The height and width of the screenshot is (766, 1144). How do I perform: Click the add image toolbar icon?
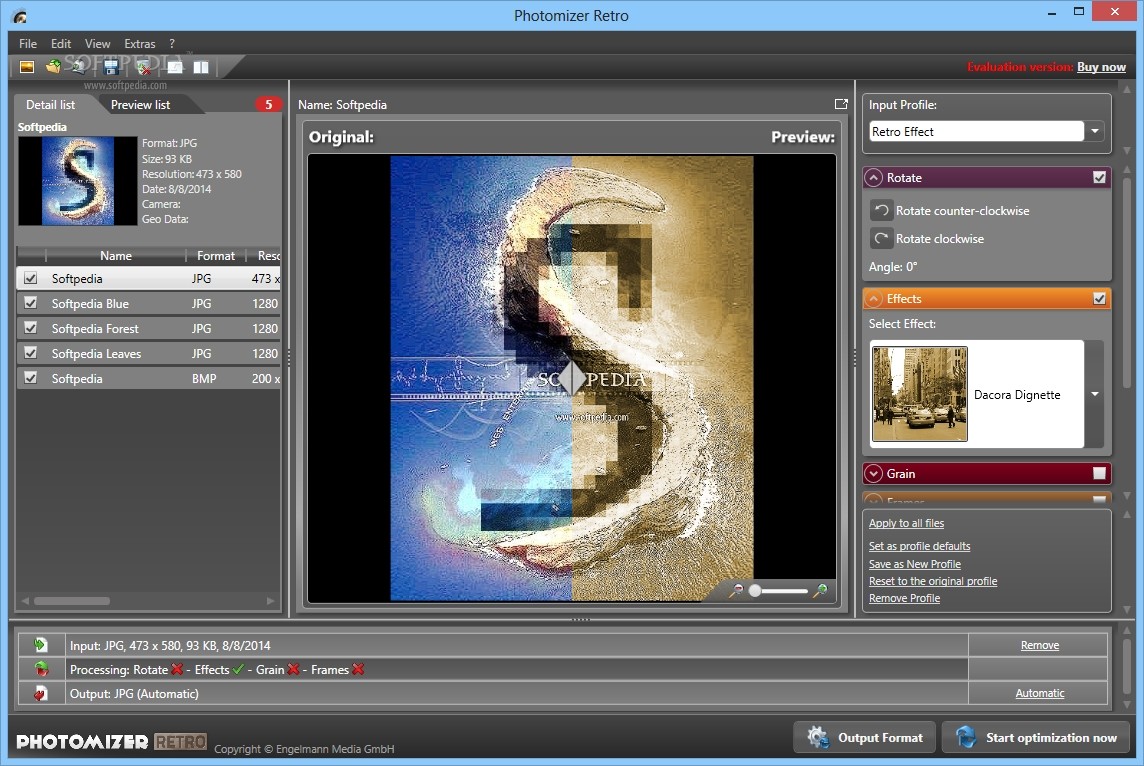(x=27, y=67)
